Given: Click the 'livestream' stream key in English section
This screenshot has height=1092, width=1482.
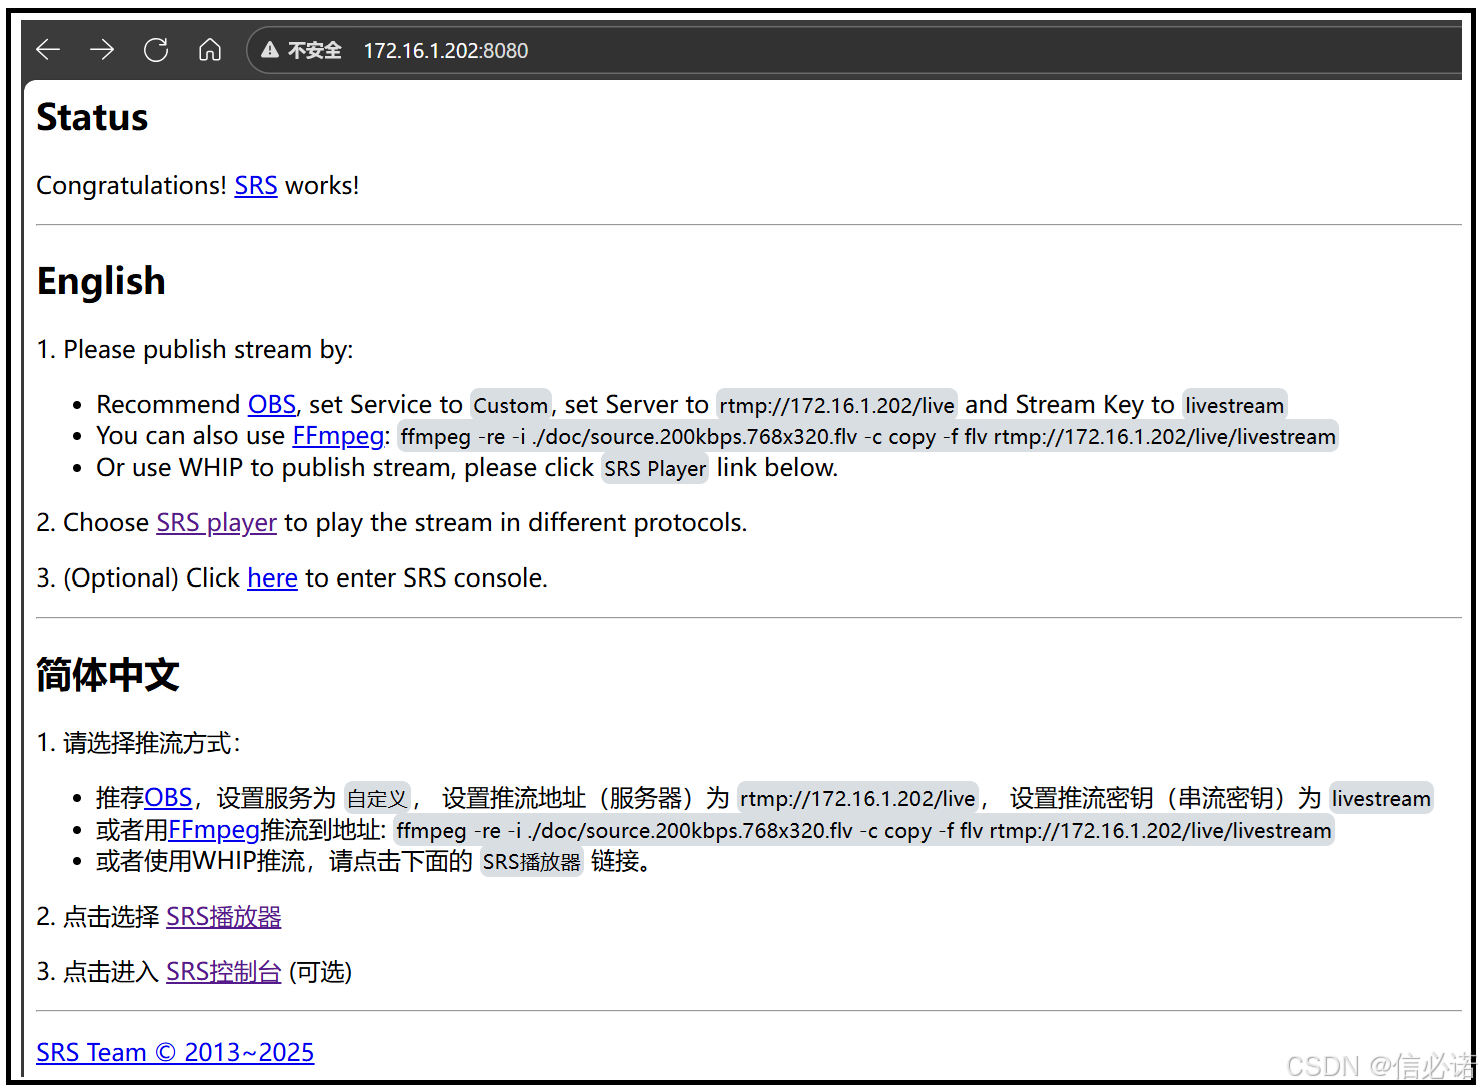Looking at the screenshot, I should point(1234,405).
